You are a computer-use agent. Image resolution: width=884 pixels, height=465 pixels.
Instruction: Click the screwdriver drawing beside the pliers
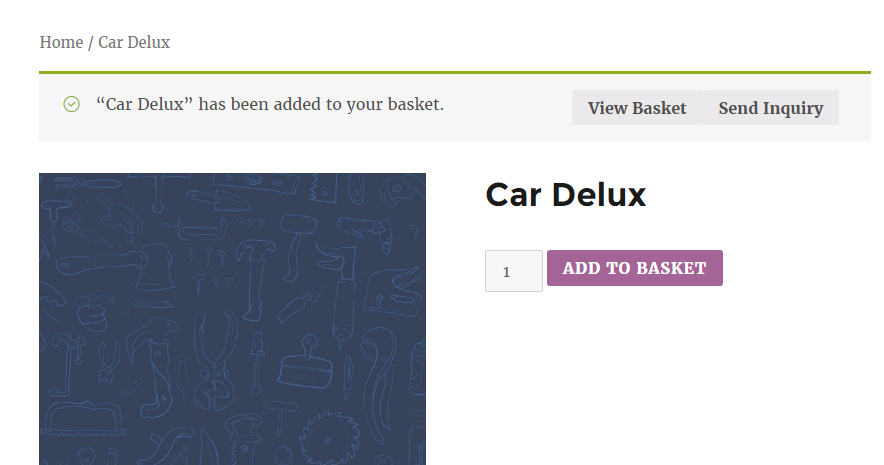coord(257,364)
